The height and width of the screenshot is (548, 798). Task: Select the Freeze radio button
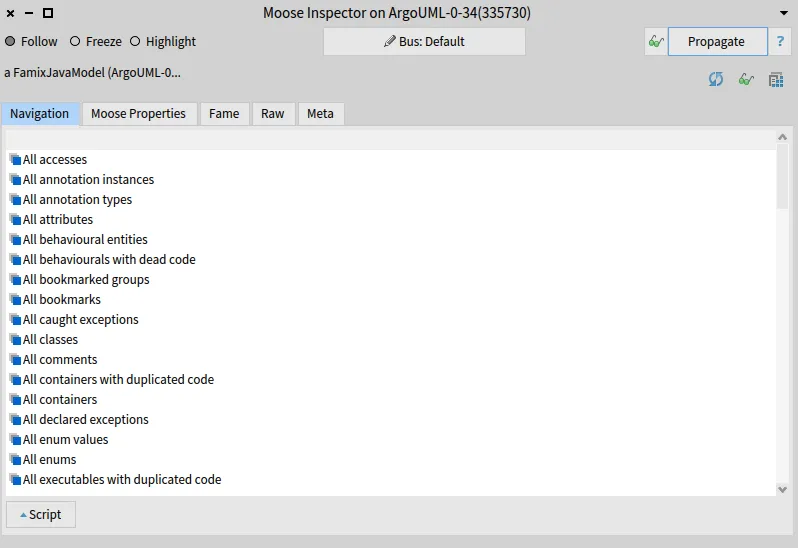point(75,42)
